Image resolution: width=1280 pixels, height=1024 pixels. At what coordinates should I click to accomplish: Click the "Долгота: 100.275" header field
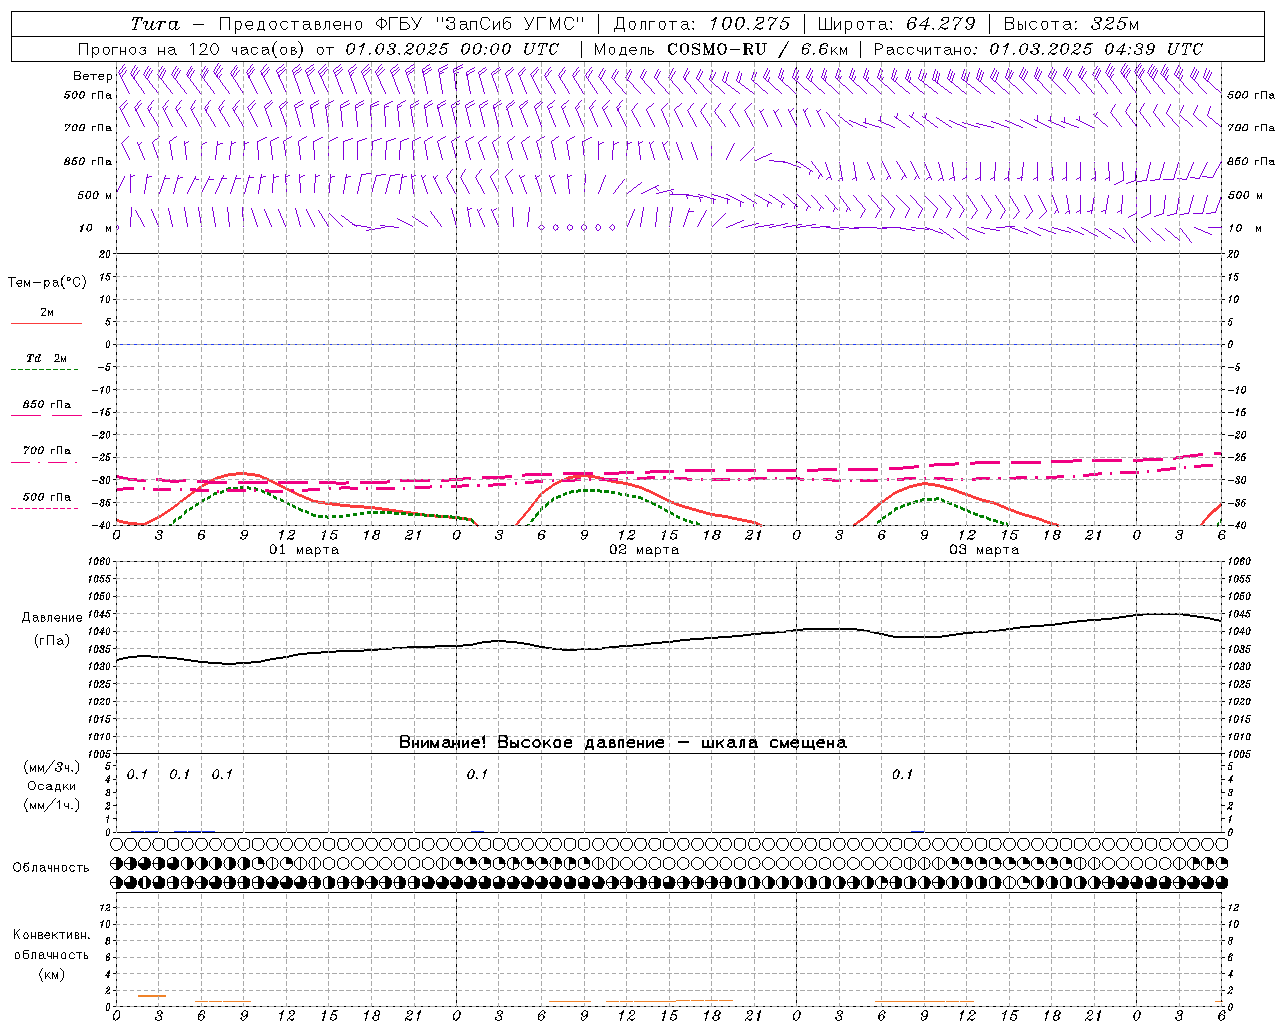coord(702,24)
